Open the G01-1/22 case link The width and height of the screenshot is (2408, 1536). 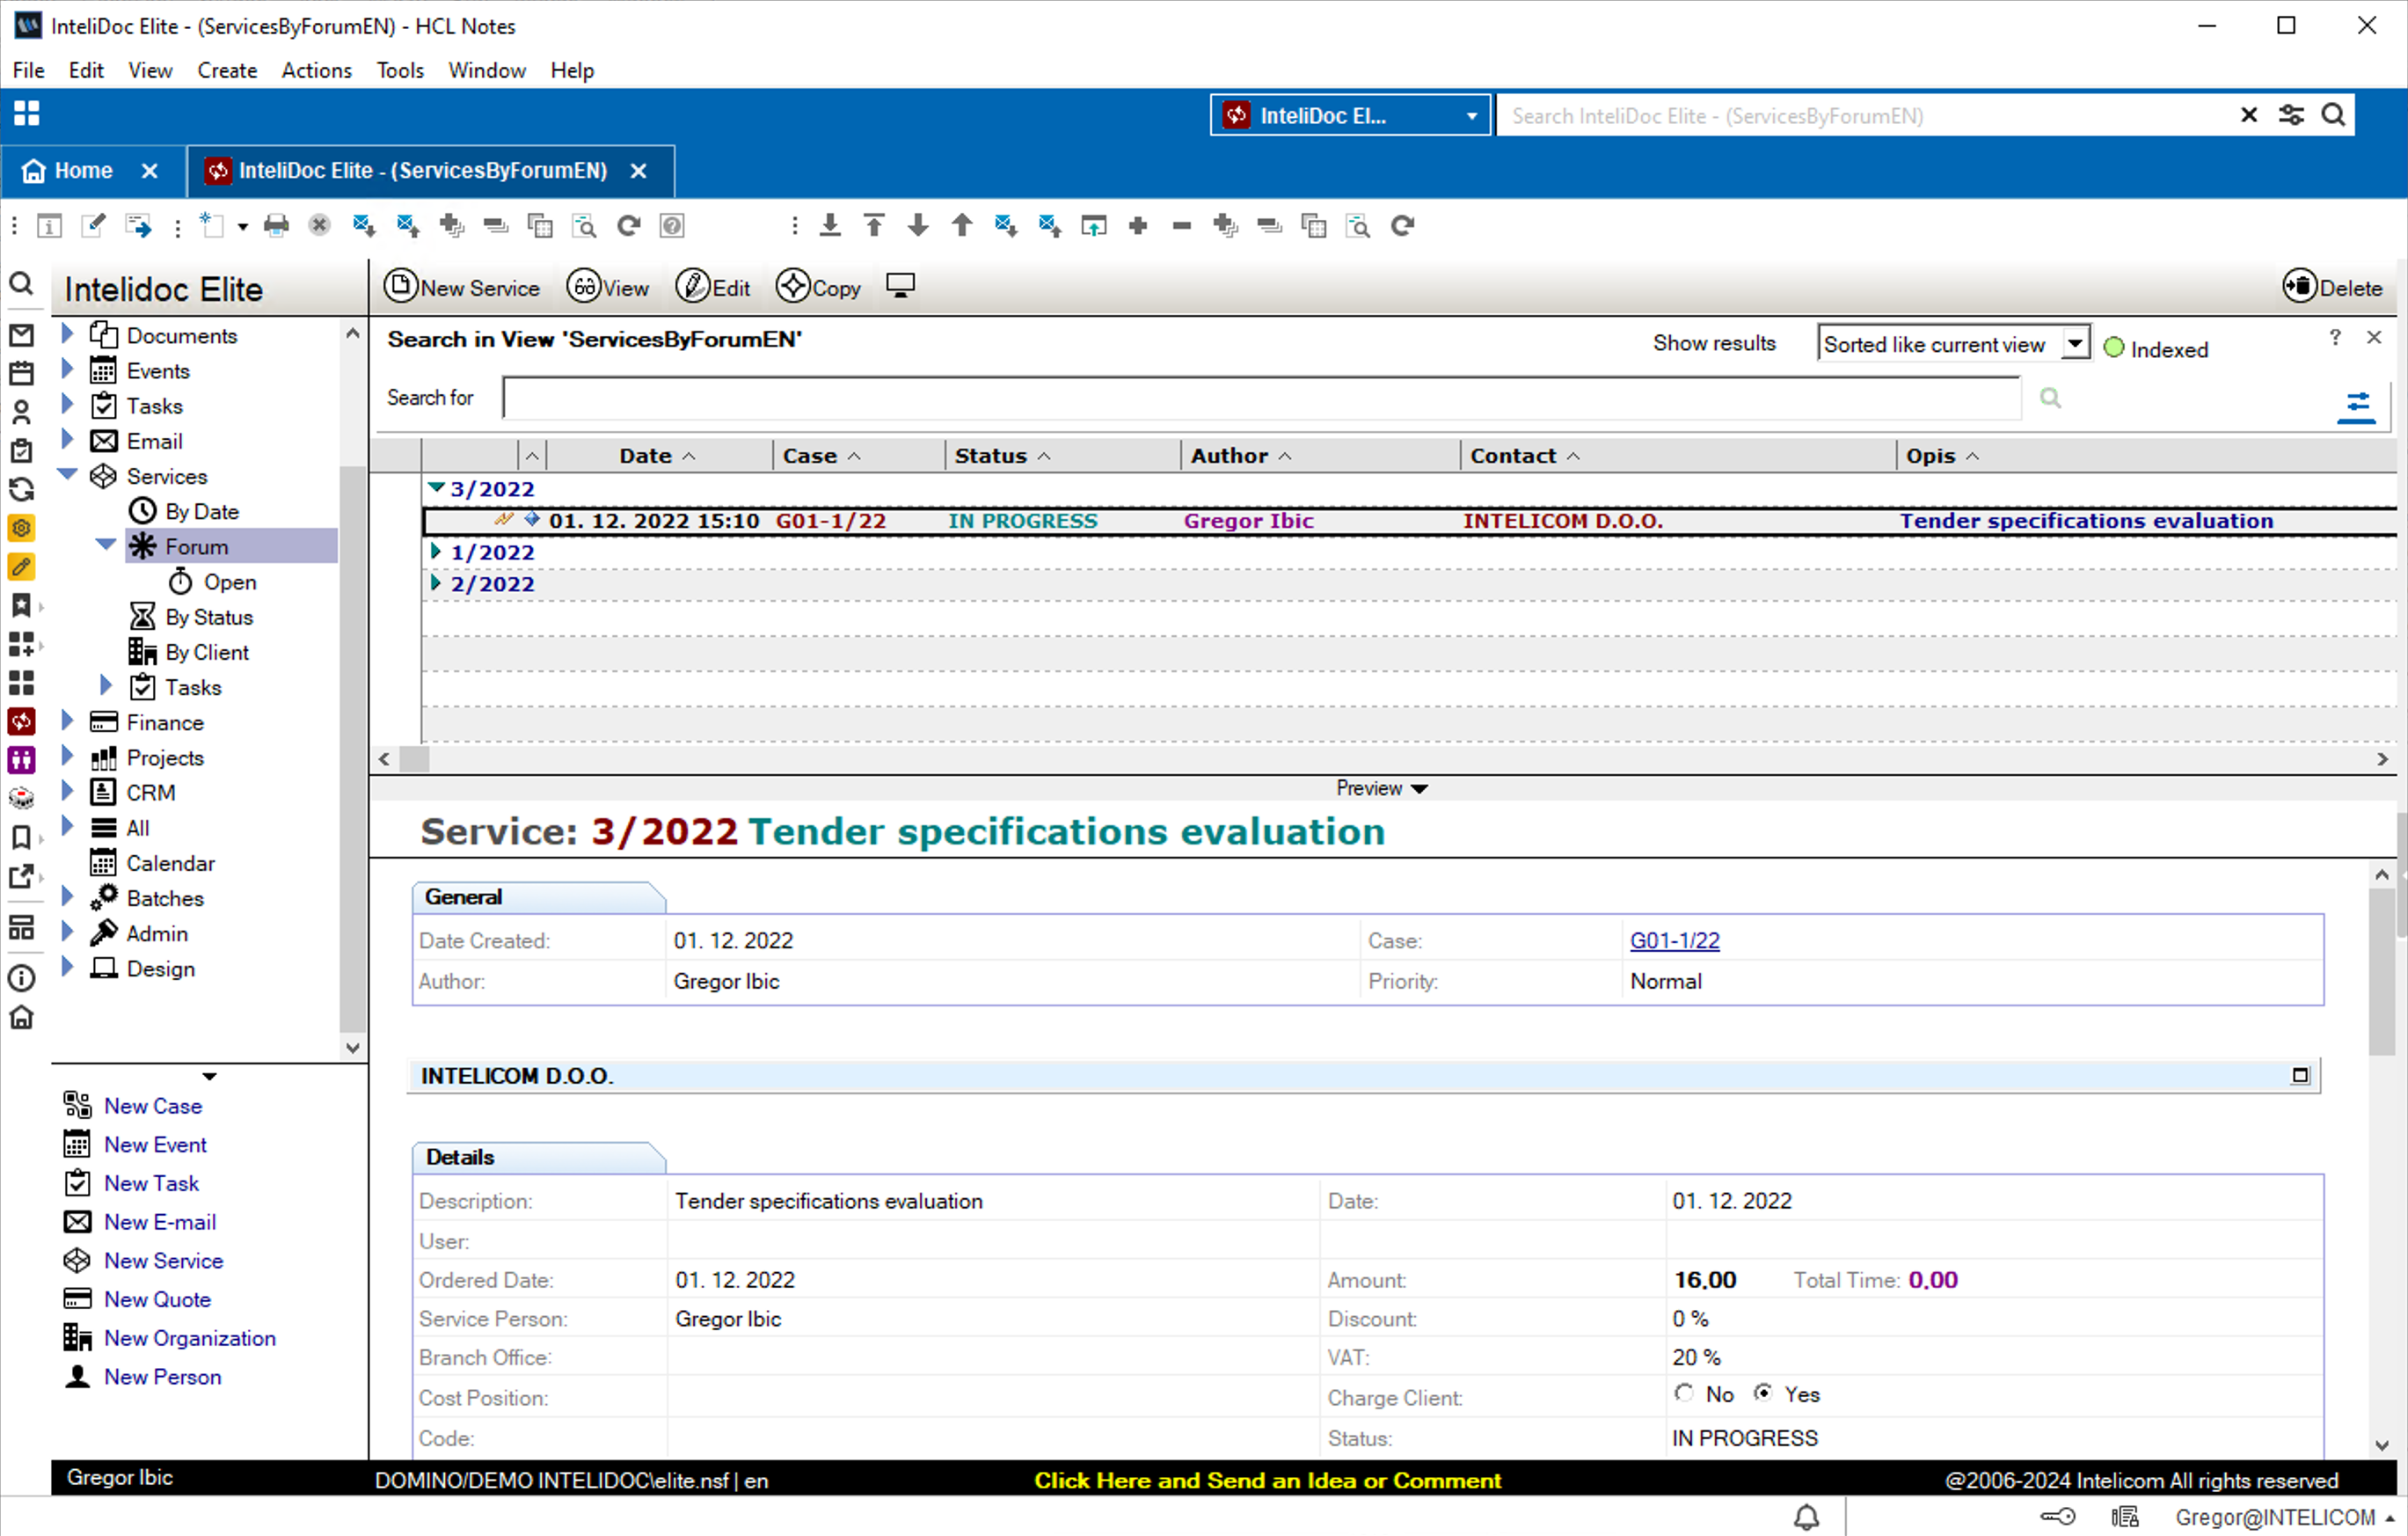click(x=1674, y=940)
